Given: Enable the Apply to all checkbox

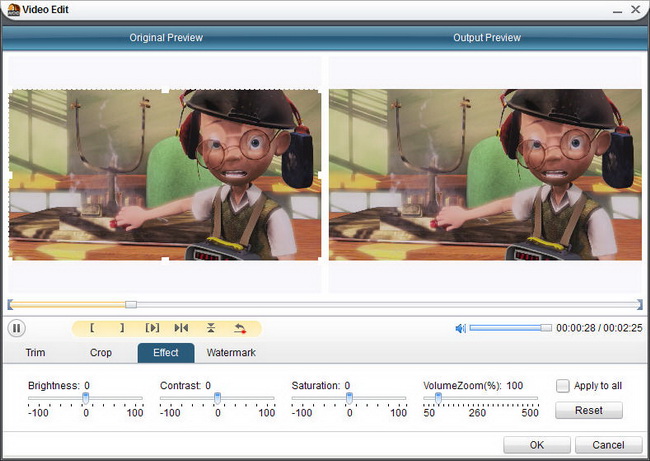Looking at the screenshot, I should click(563, 386).
